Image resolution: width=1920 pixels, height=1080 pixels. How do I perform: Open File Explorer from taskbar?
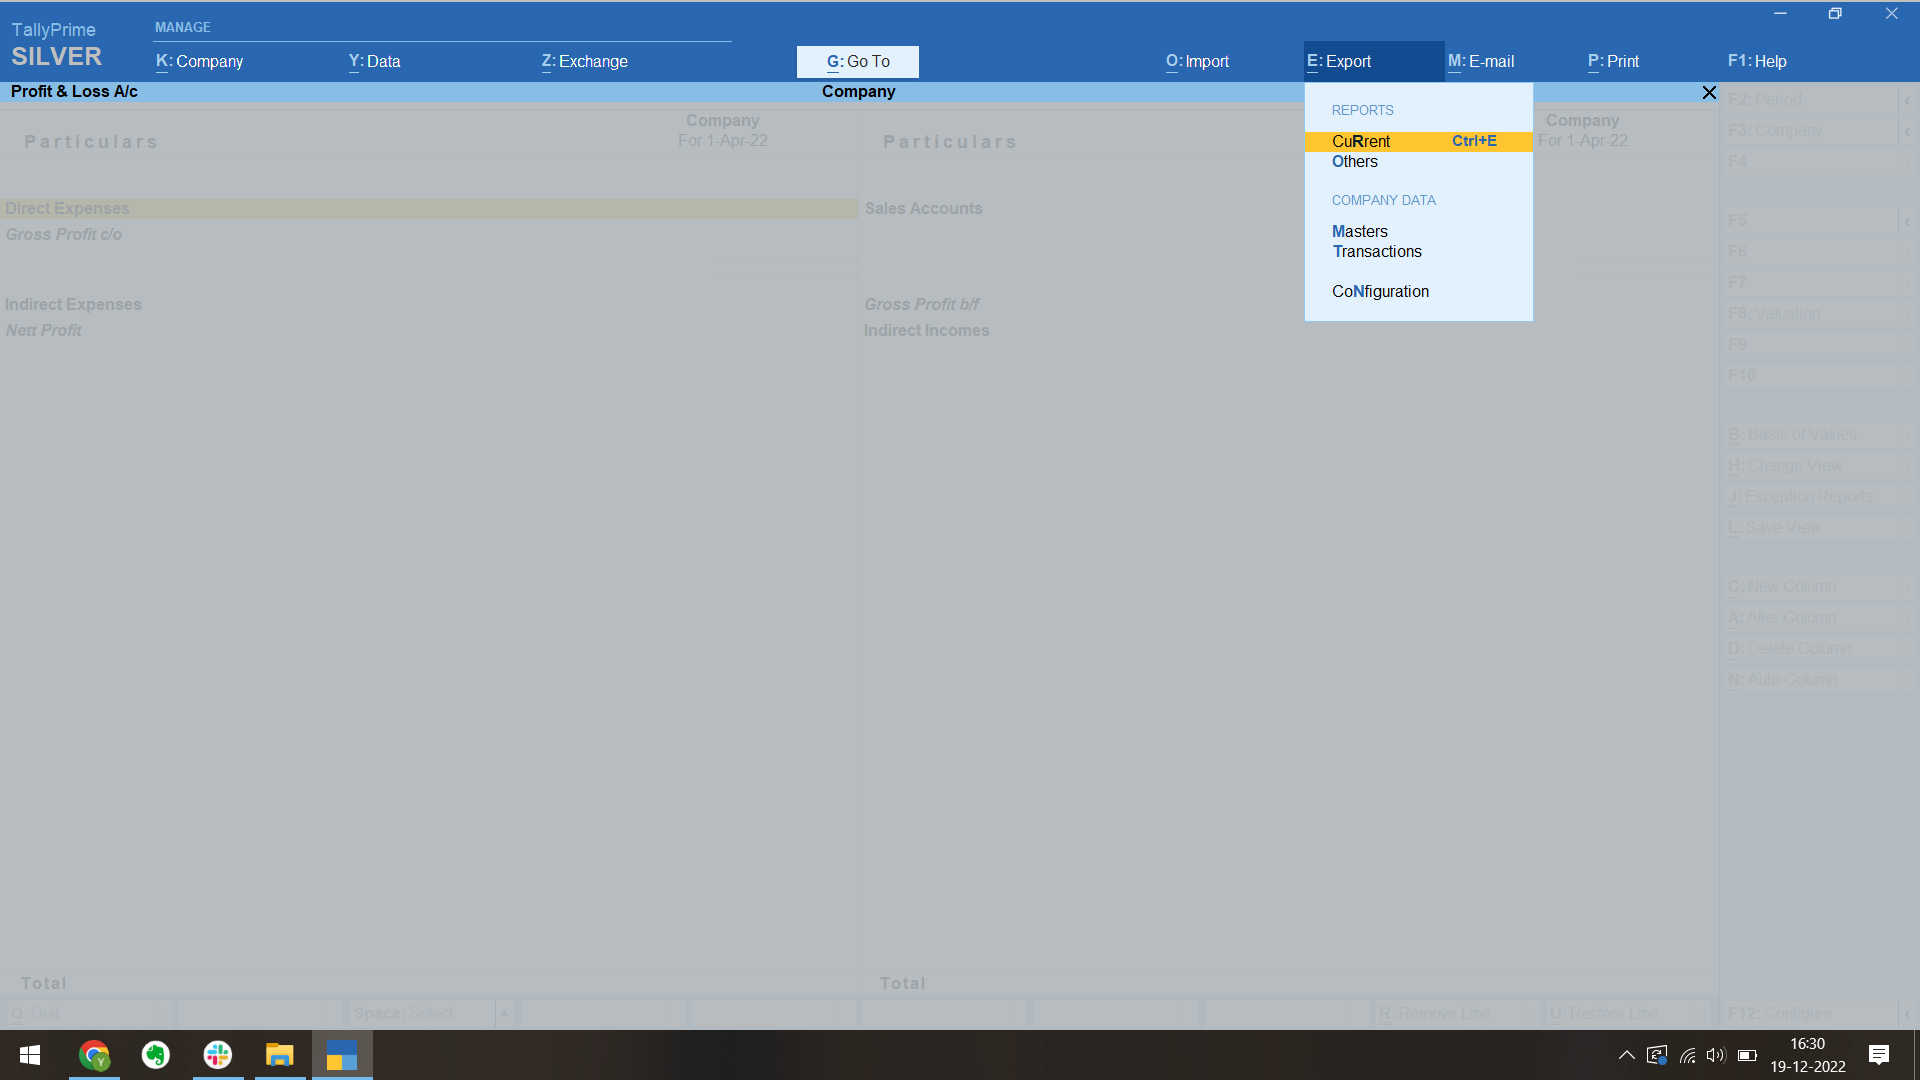pos(280,1055)
